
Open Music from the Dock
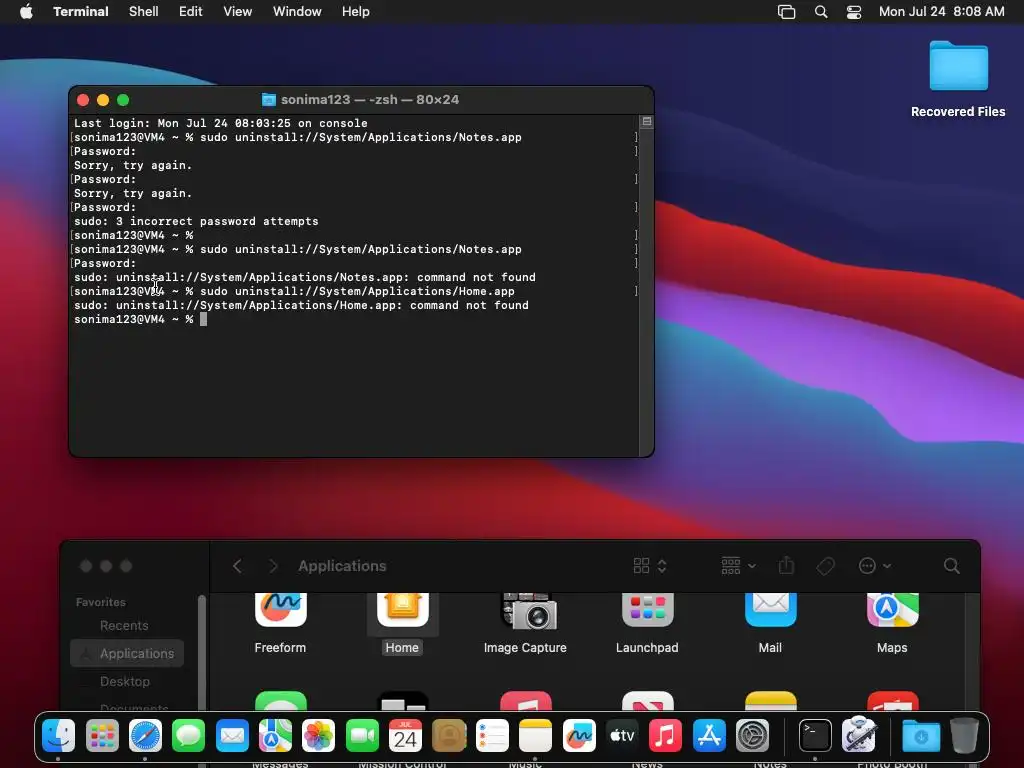[x=665, y=735]
